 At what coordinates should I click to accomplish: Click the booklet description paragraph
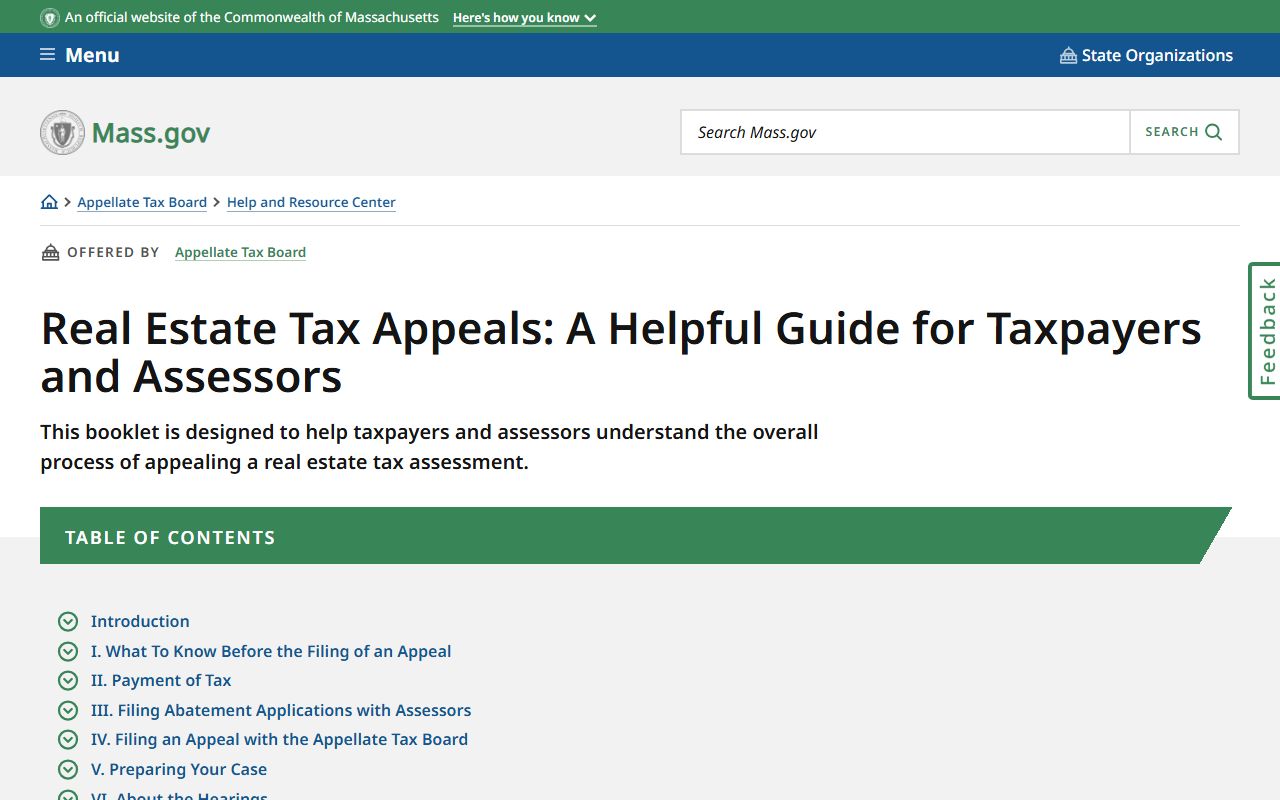point(429,447)
